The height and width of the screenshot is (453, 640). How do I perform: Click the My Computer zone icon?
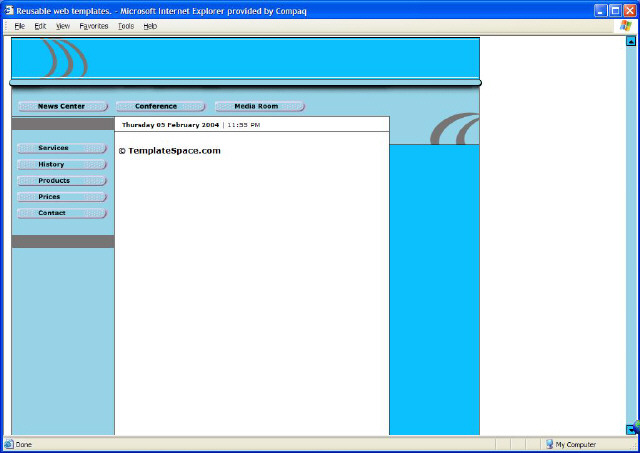[x=549, y=444]
